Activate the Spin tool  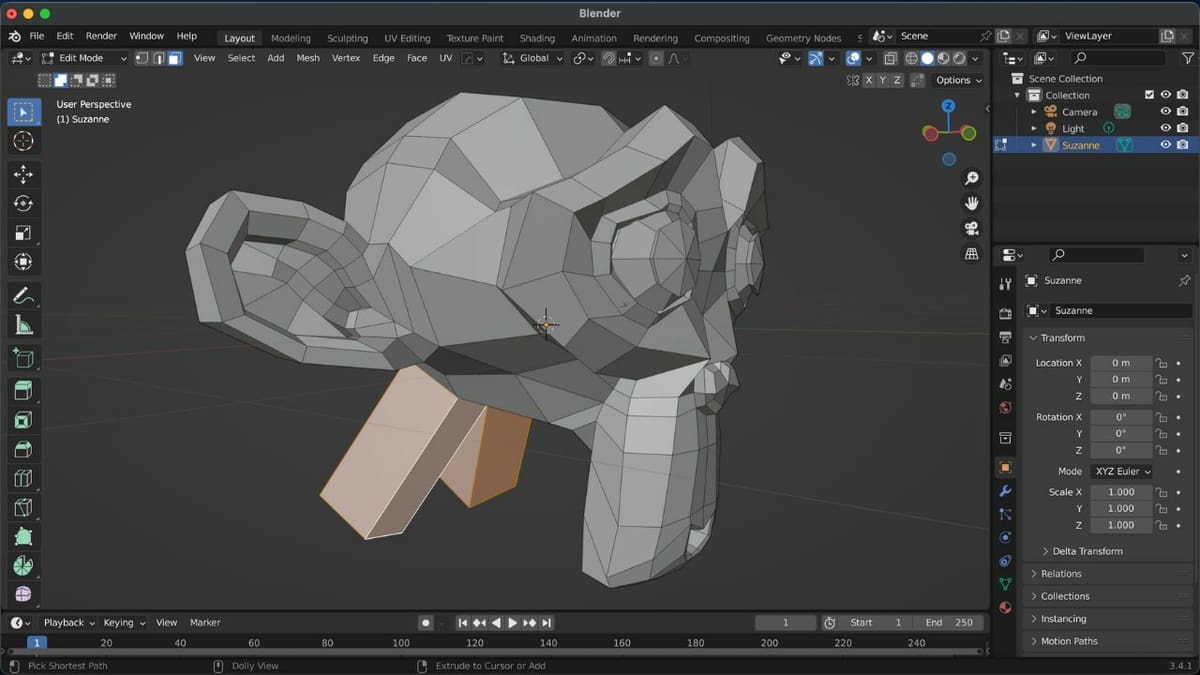(24, 566)
